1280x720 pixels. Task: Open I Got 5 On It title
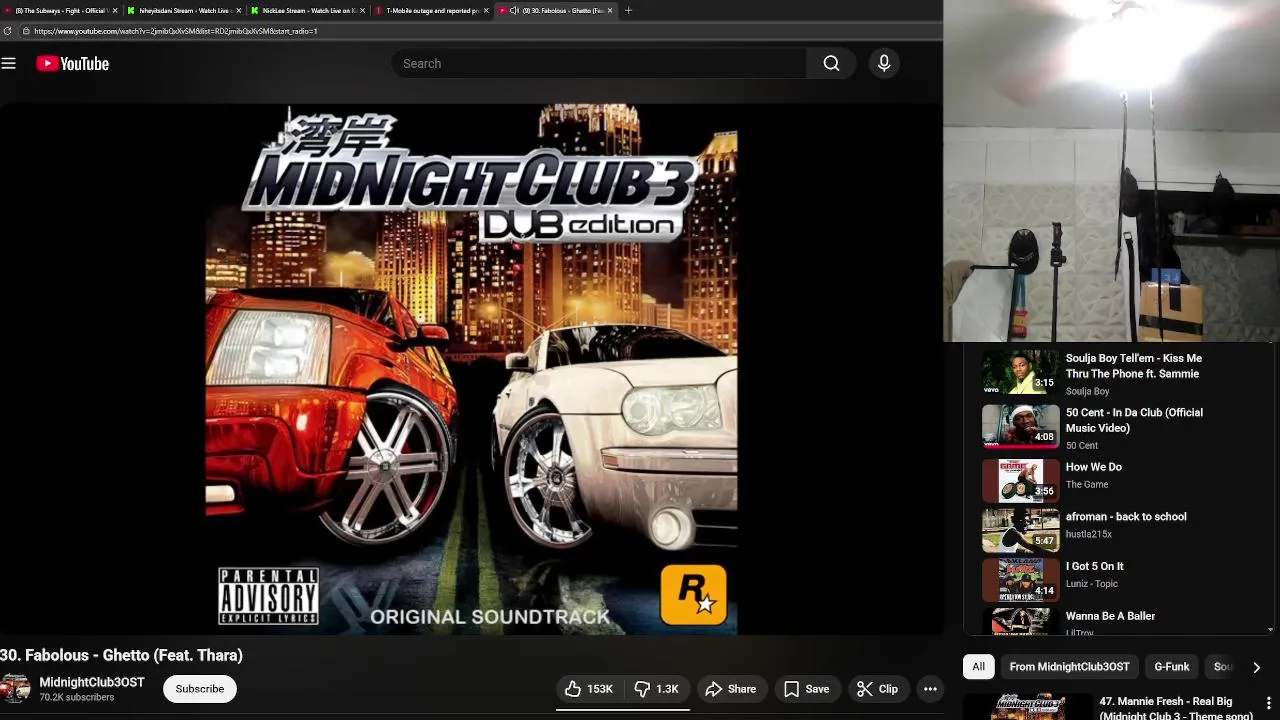[1094, 566]
